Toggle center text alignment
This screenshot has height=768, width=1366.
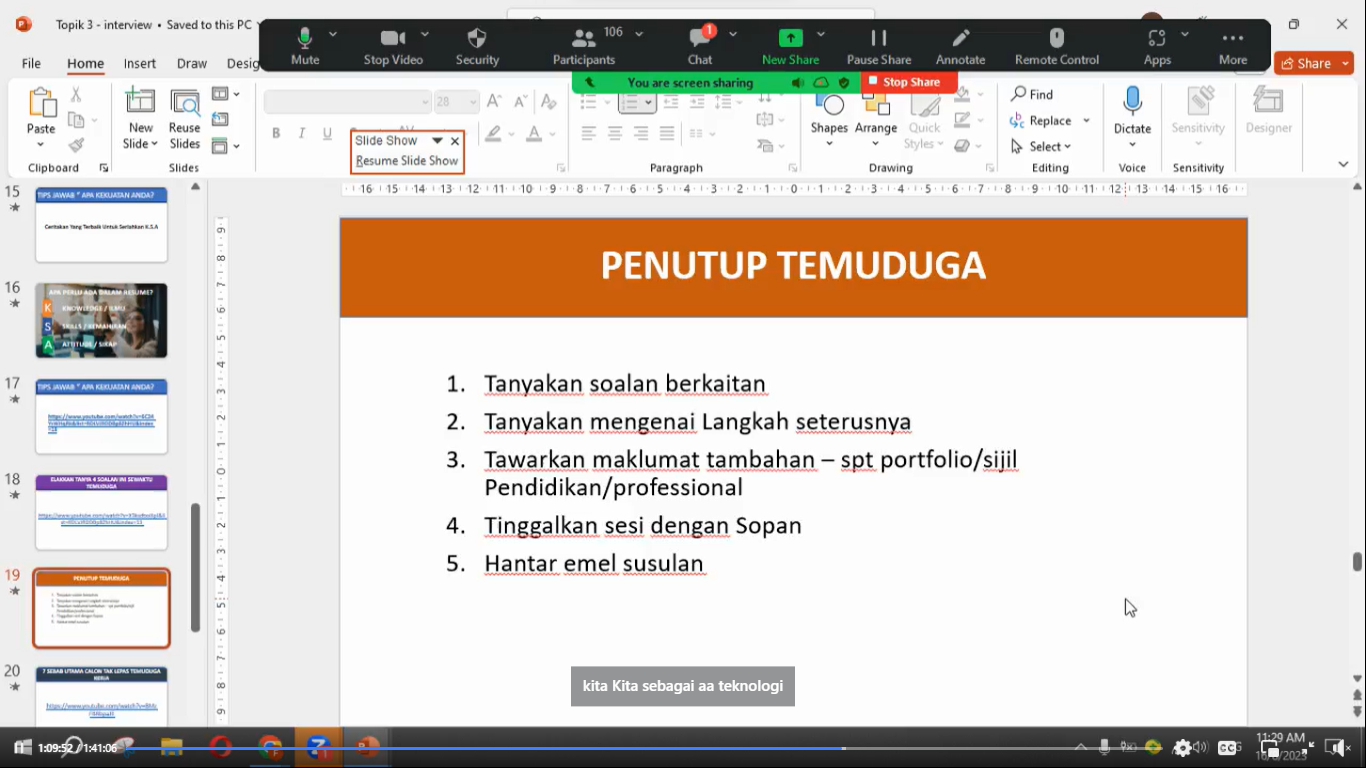[x=615, y=133]
